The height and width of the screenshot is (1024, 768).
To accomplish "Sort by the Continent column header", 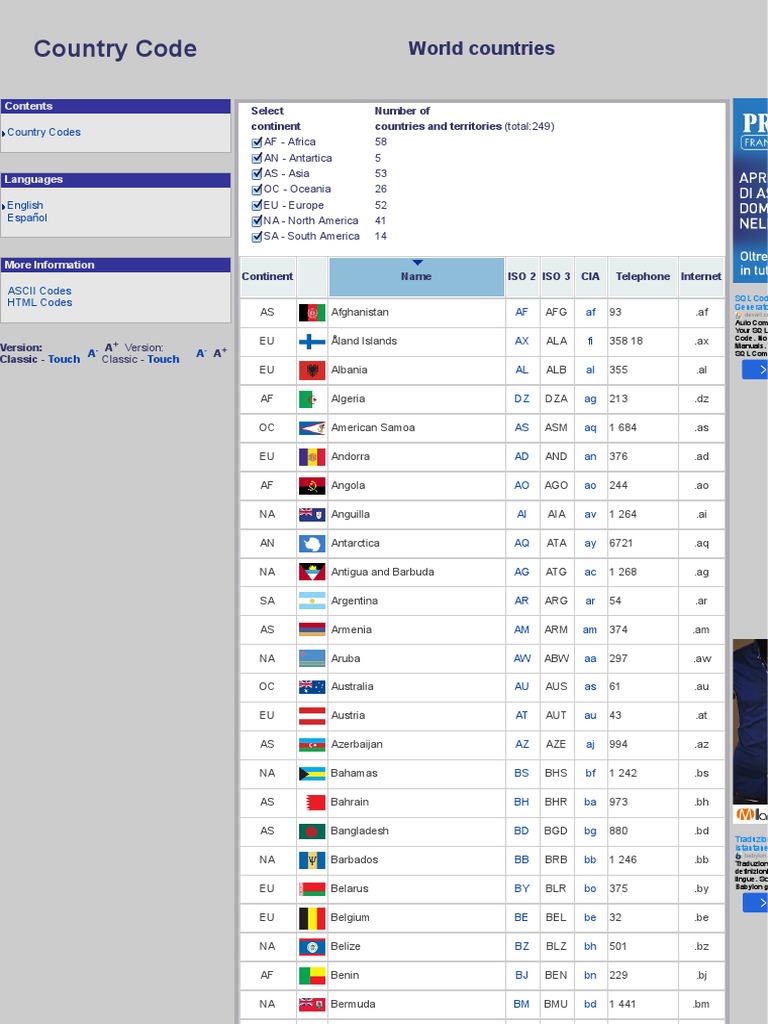I will tap(267, 277).
